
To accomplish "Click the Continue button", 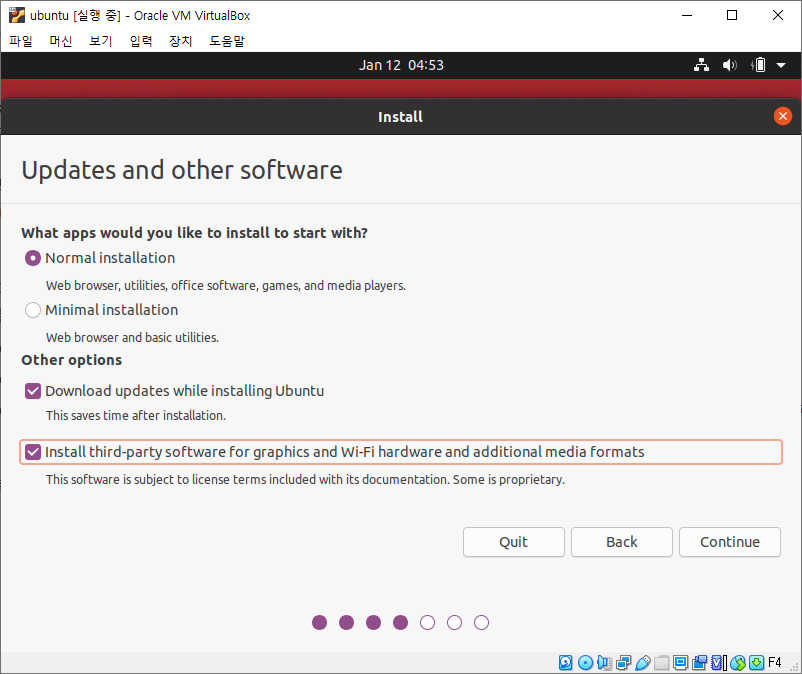I will 730,542.
